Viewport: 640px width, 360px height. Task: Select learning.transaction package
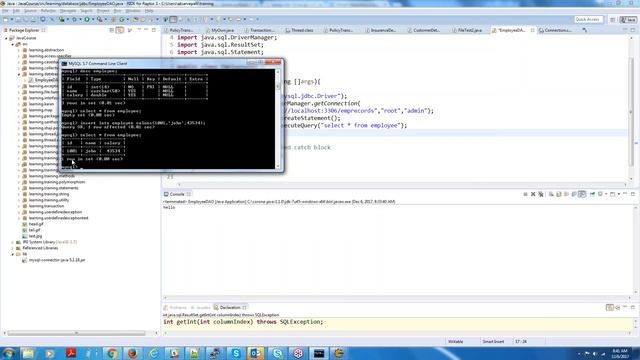[46, 206]
